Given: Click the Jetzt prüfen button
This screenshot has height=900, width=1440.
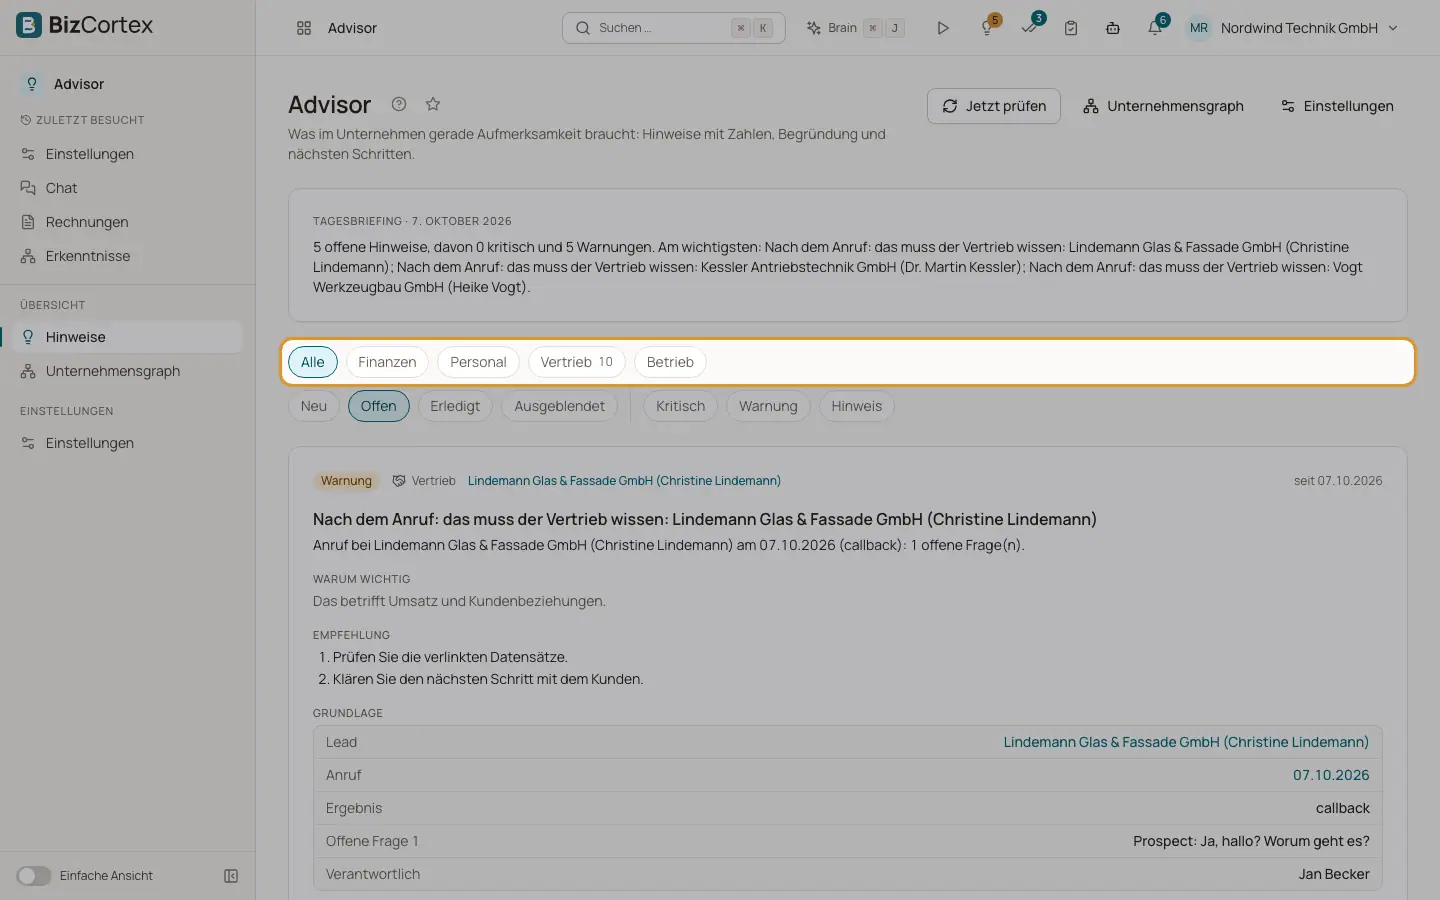Looking at the screenshot, I should point(994,106).
